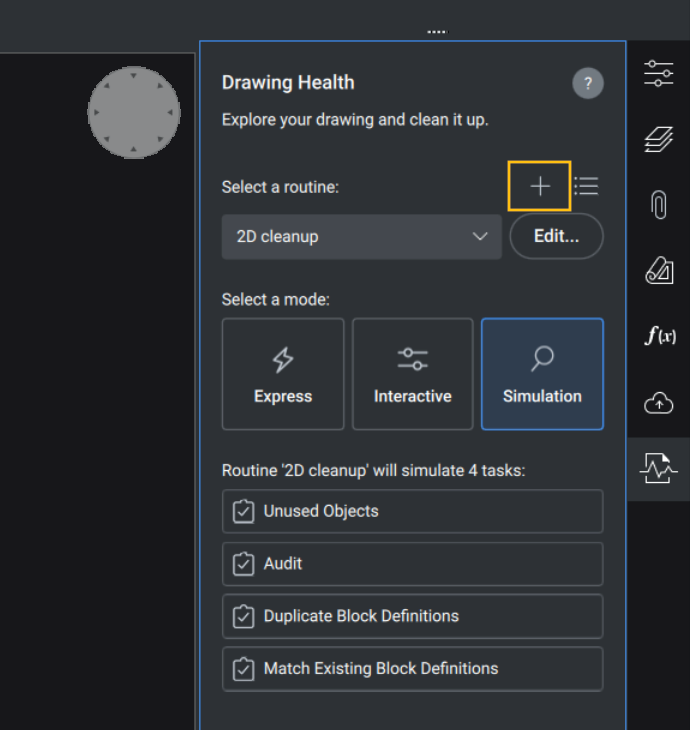Open the Attachments paperclip panel icon
690x730 pixels.
658,204
